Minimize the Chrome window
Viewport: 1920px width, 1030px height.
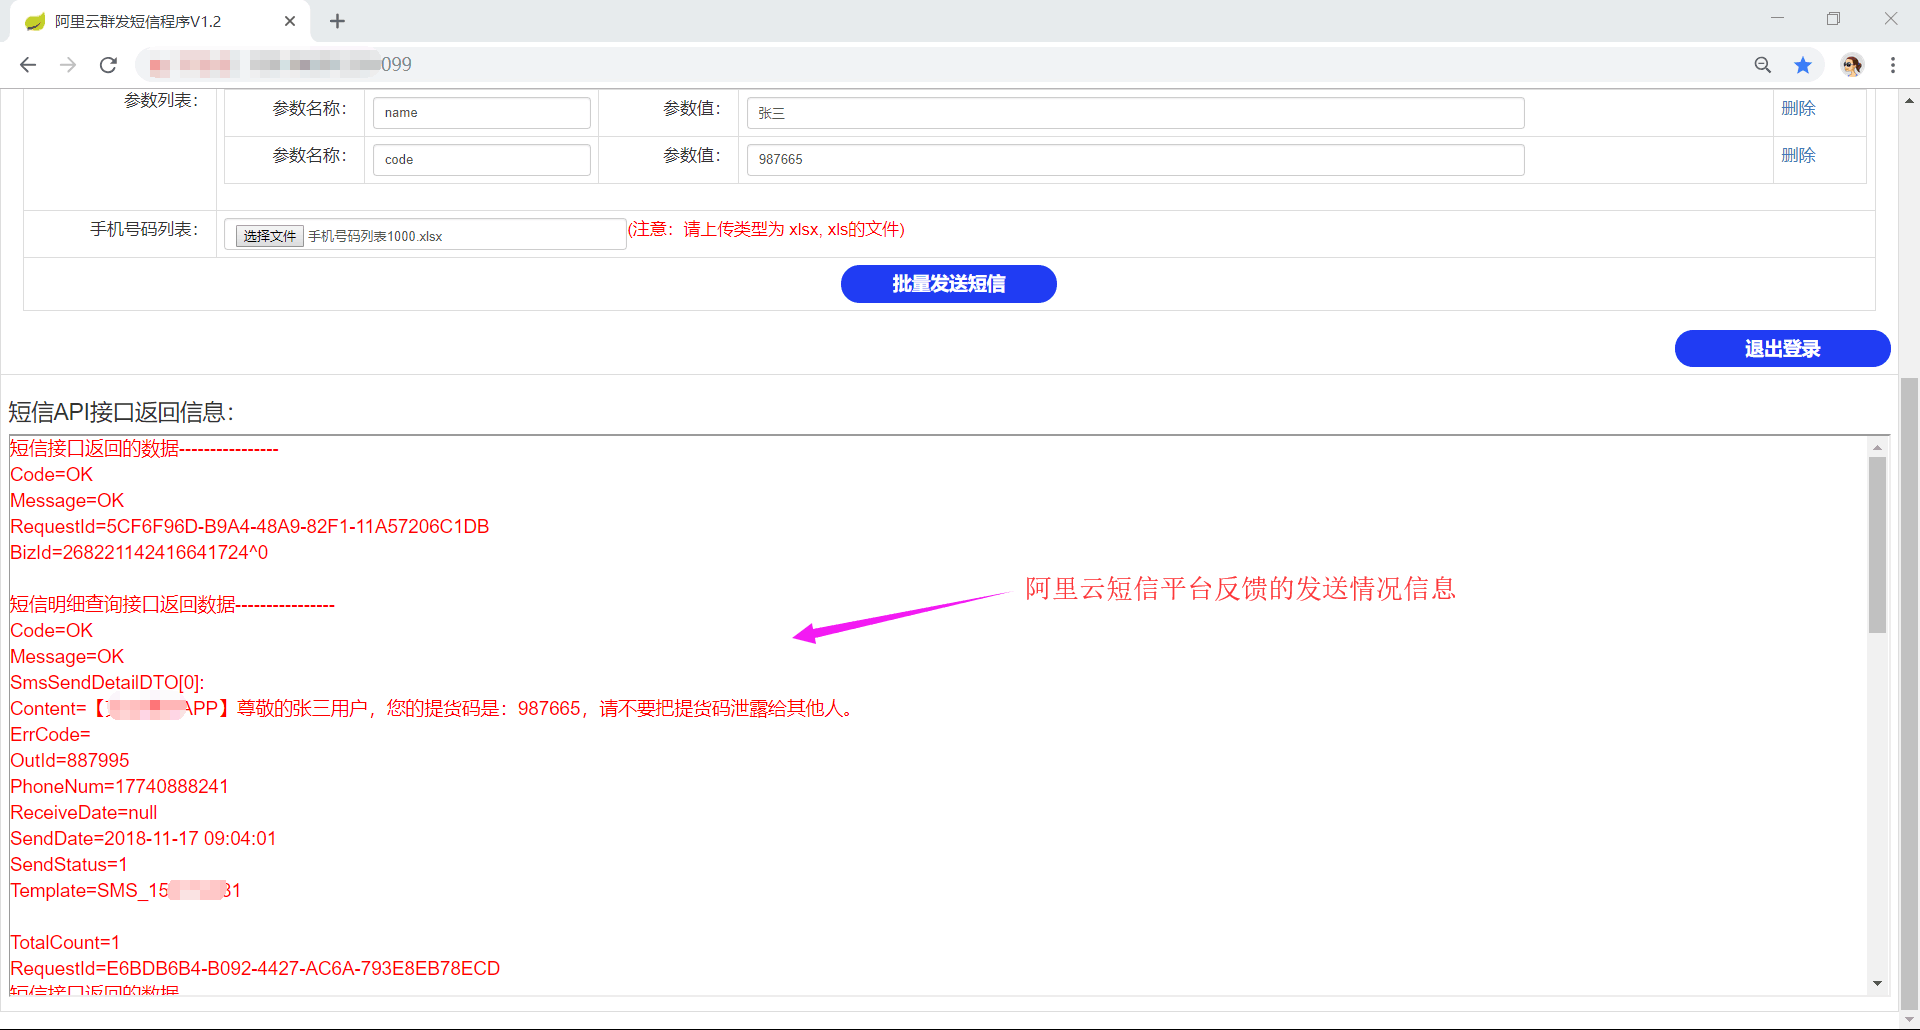click(x=1777, y=19)
